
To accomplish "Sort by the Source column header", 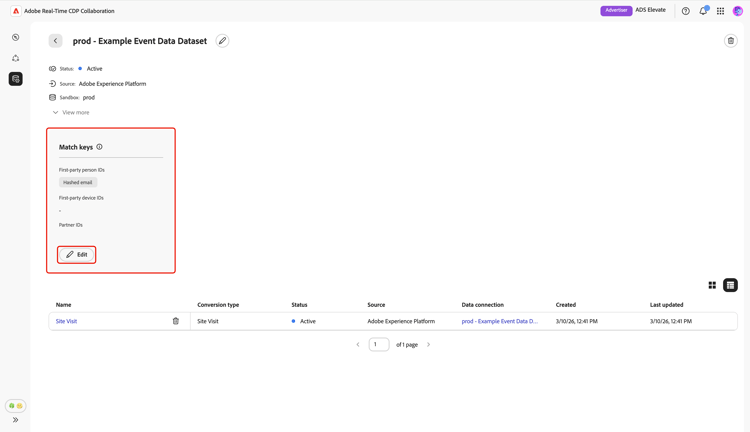I will click(x=376, y=305).
